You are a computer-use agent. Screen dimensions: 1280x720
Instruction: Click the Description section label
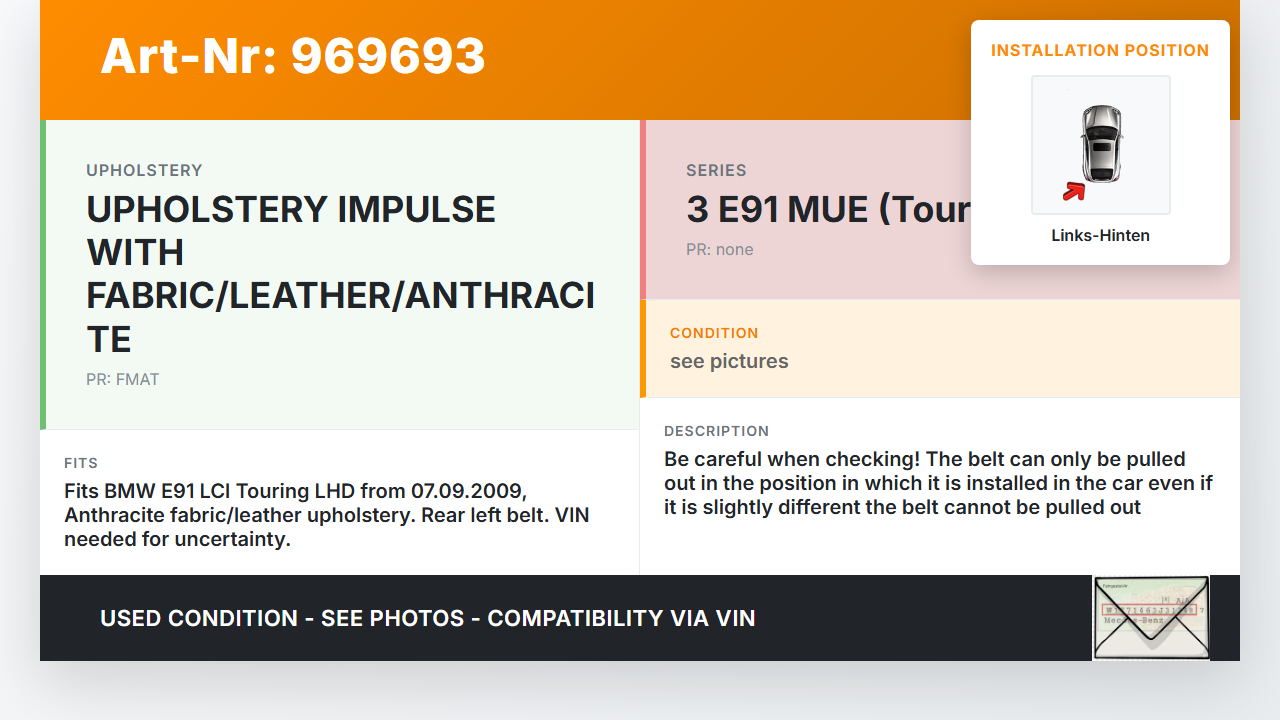(716, 431)
